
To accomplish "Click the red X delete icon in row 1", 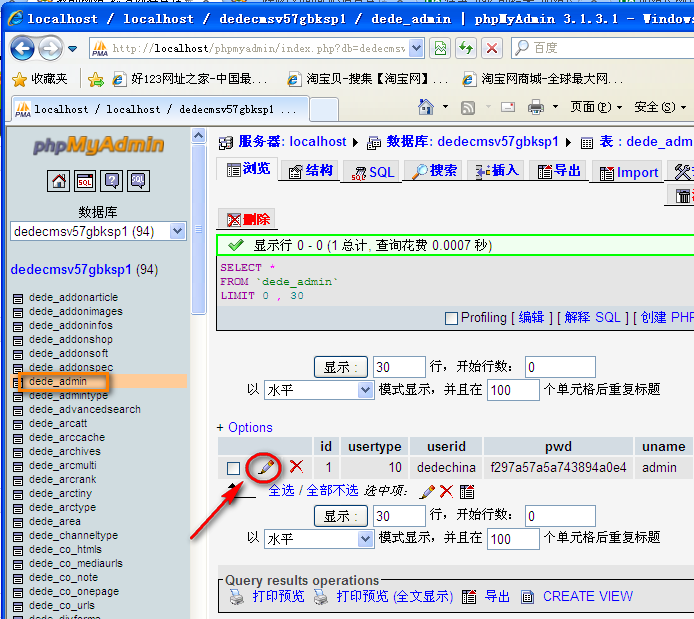I will (296, 466).
